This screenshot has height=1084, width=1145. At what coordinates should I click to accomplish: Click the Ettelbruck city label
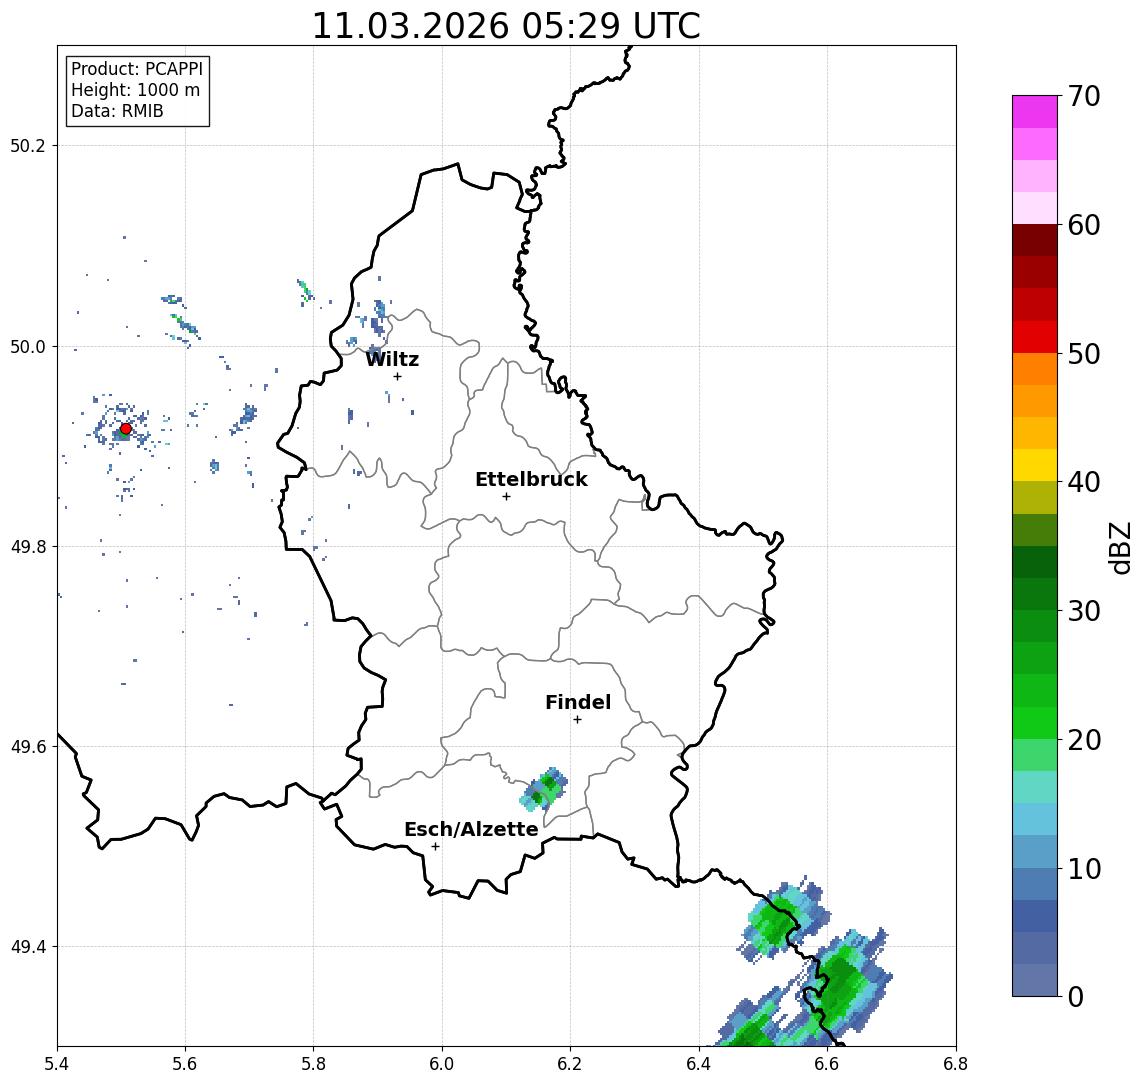pyautogui.click(x=531, y=479)
